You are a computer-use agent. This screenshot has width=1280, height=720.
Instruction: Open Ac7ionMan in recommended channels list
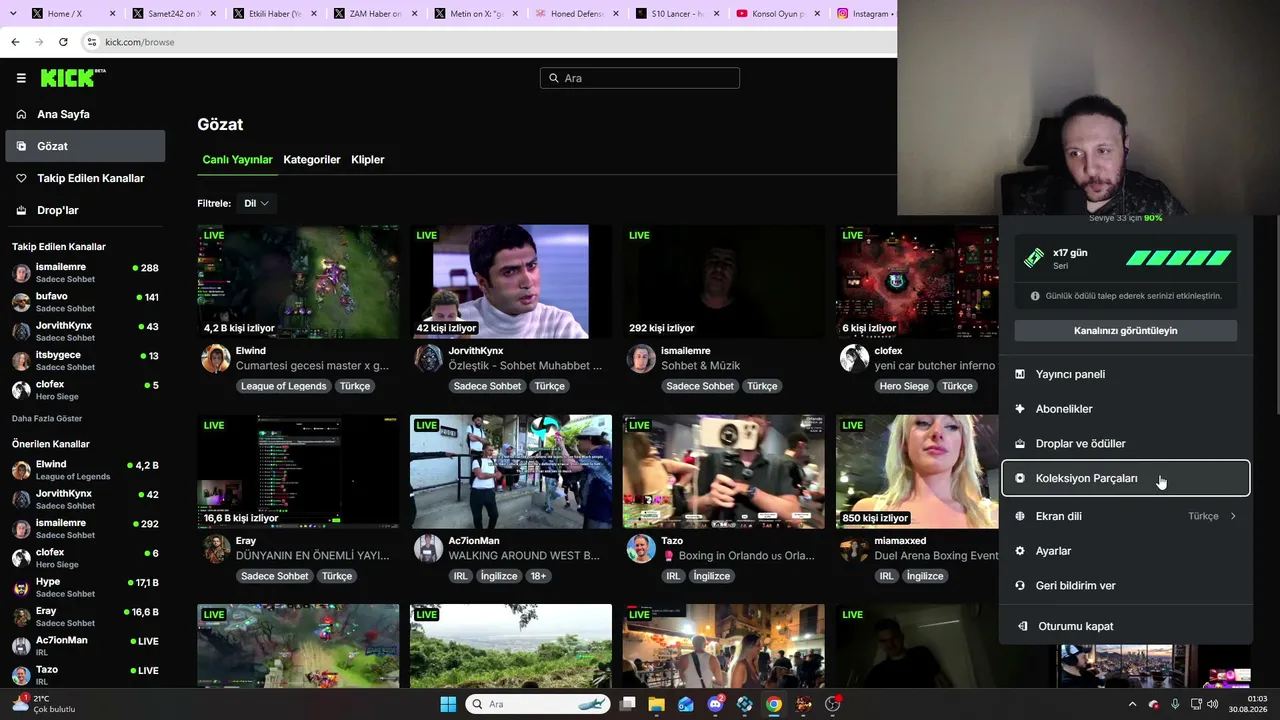[x=85, y=646]
